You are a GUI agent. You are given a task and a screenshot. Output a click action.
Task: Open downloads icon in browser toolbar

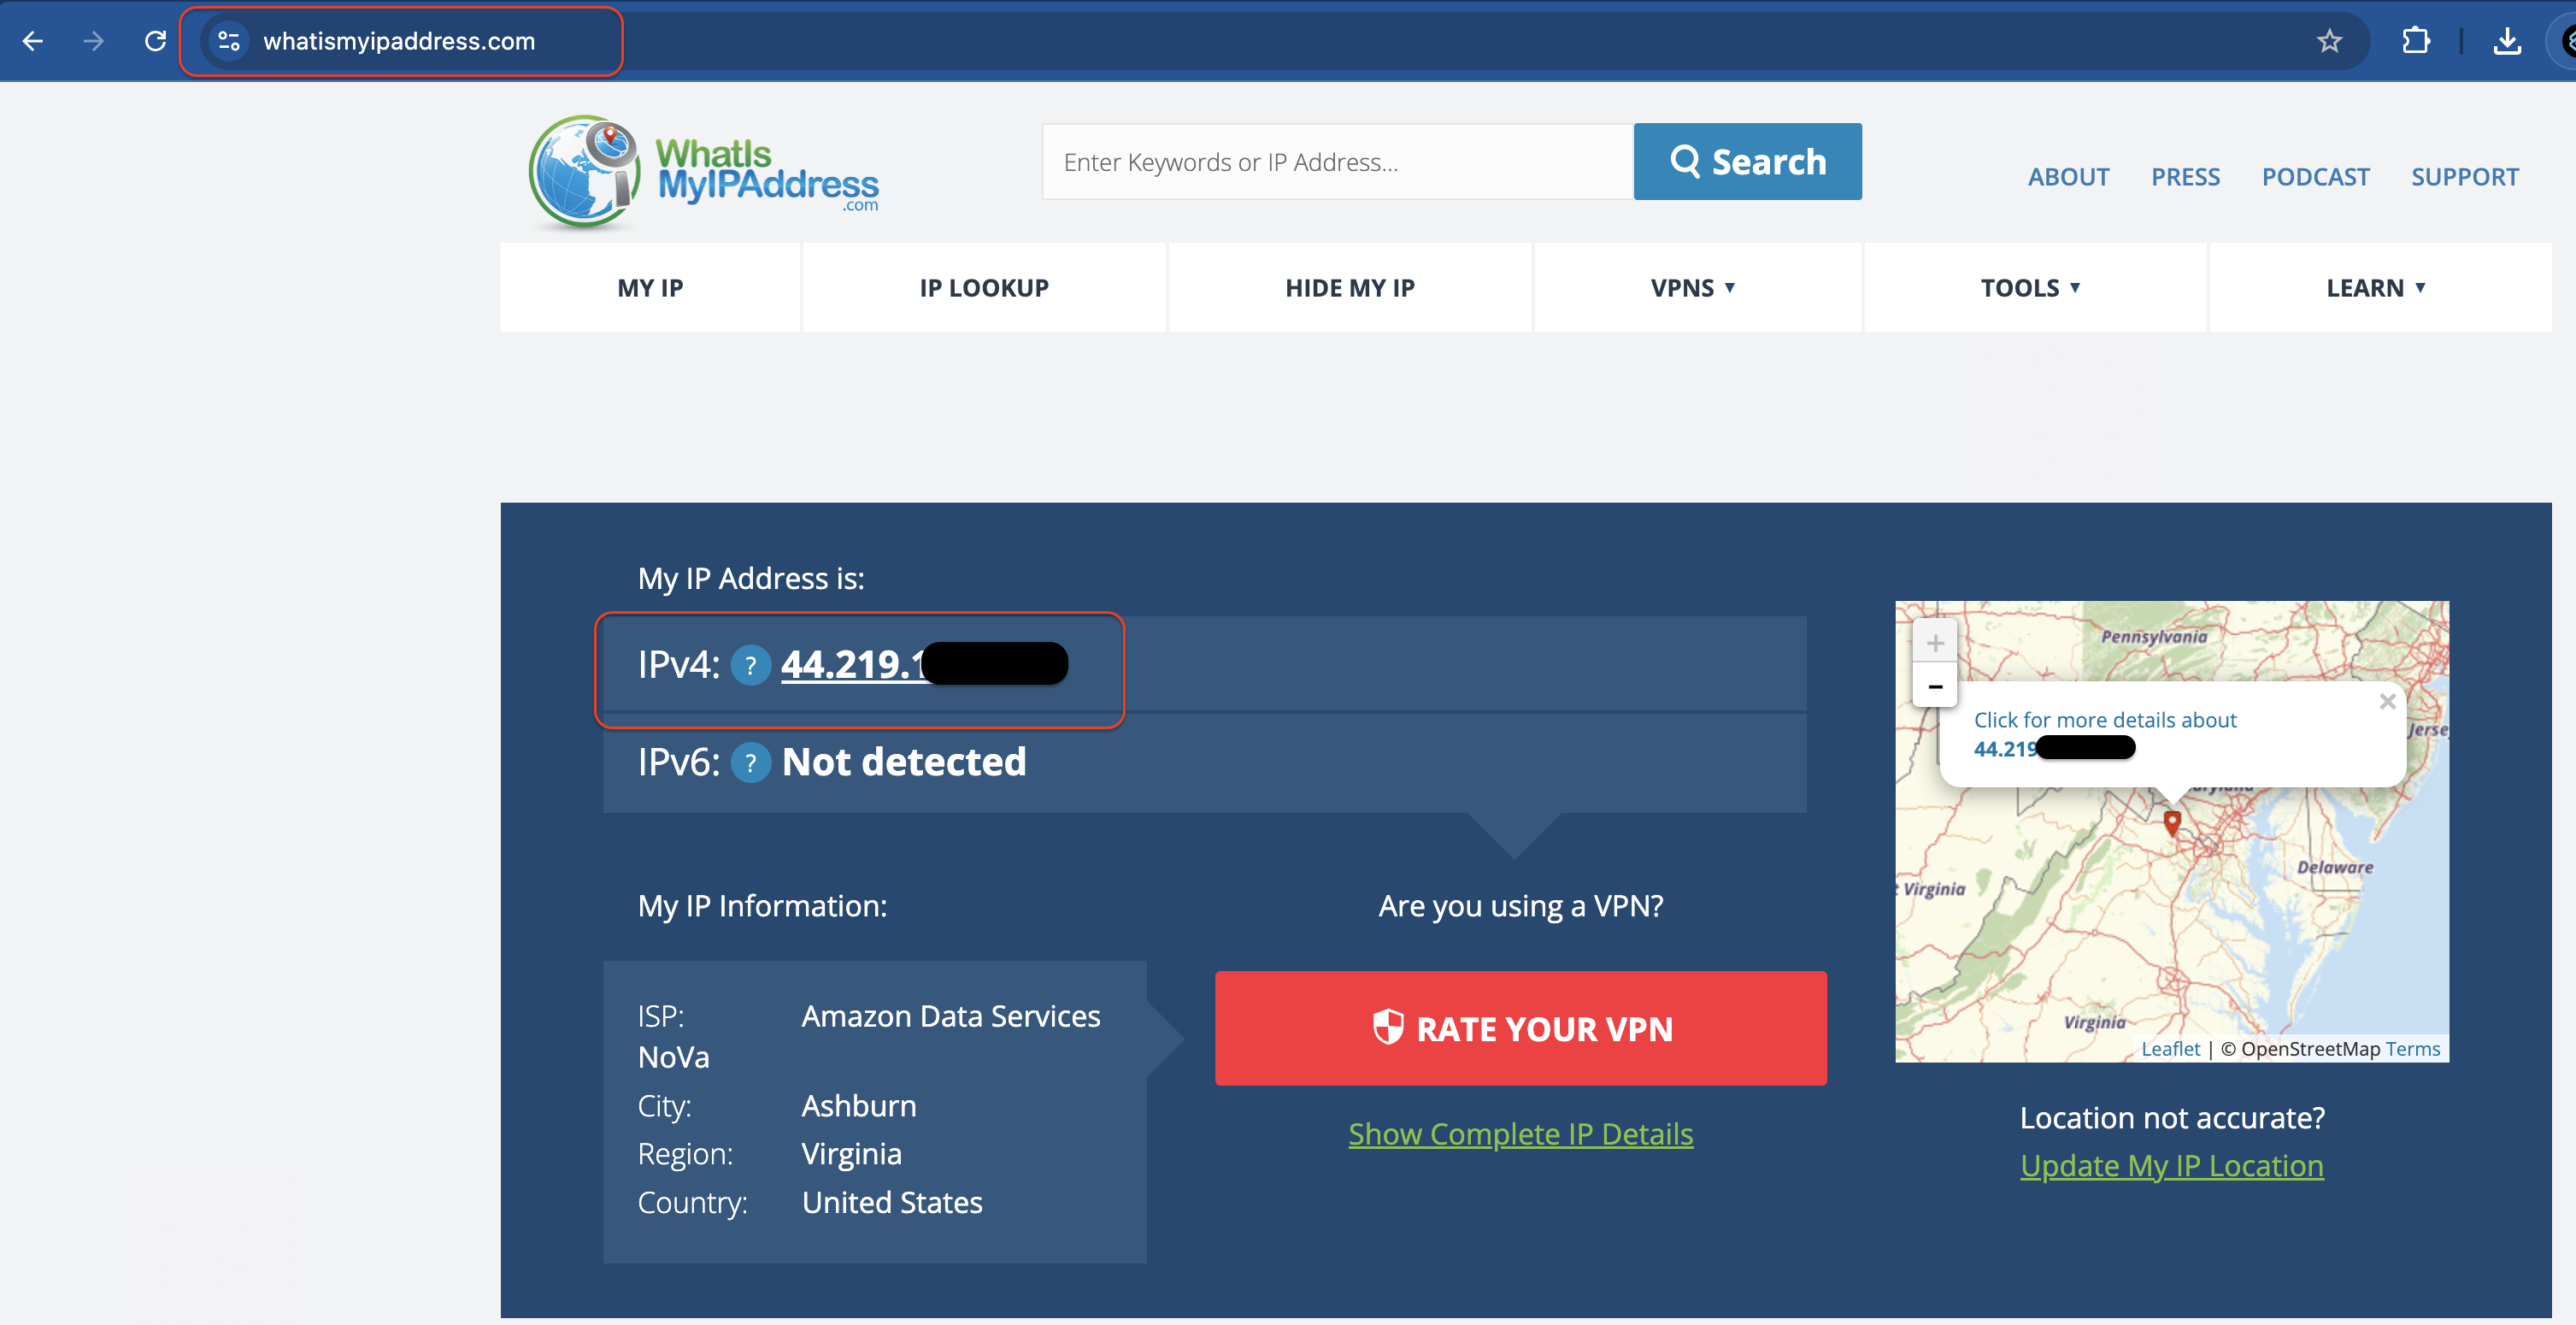pyautogui.click(x=2506, y=41)
